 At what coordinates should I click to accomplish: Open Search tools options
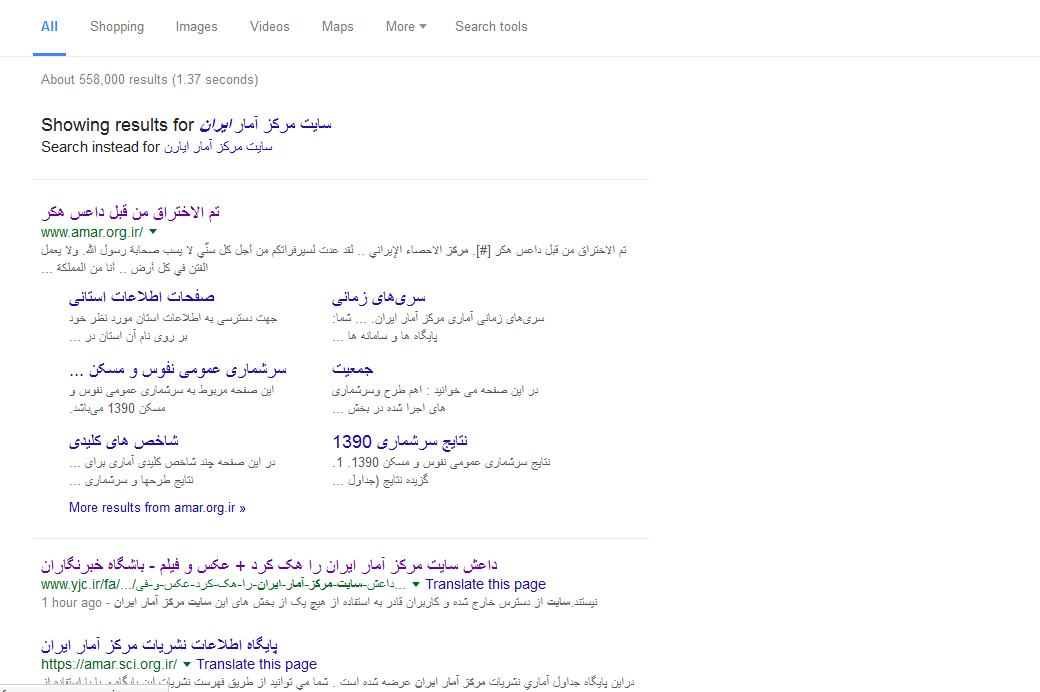click(491, 27)
